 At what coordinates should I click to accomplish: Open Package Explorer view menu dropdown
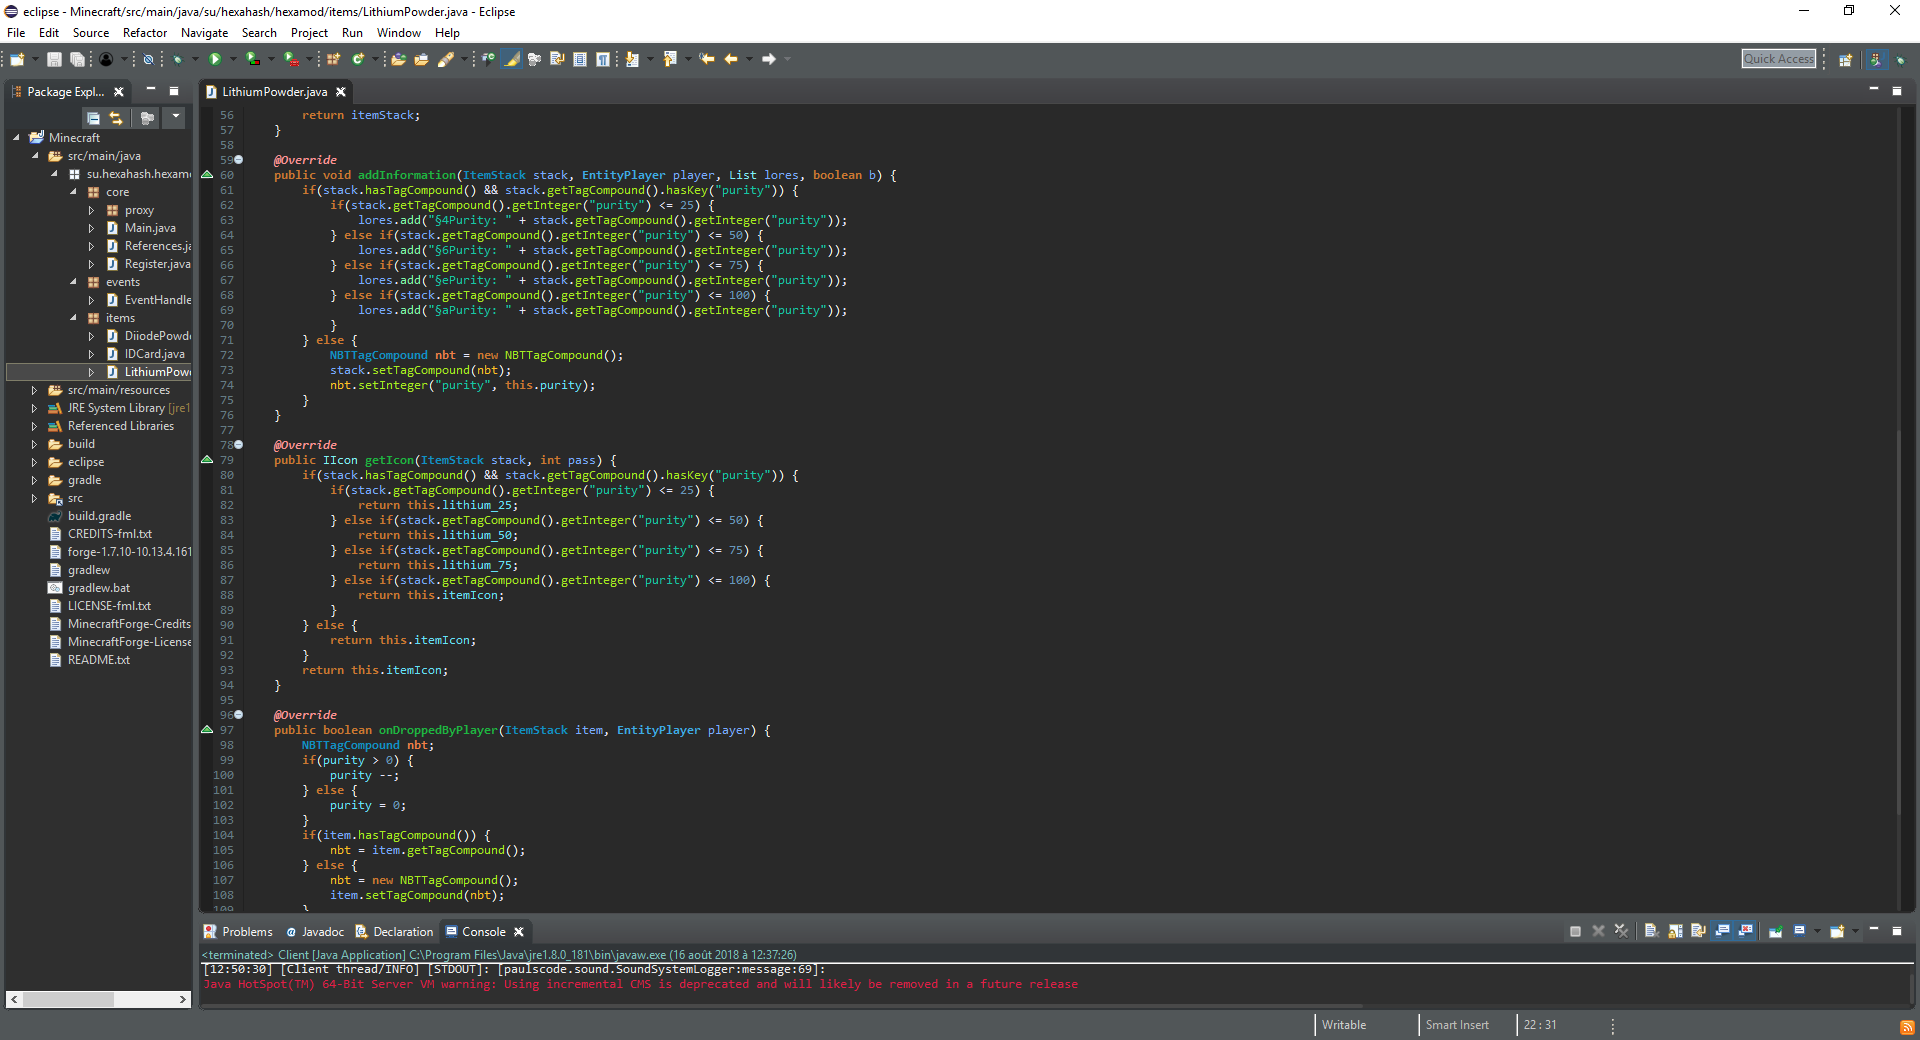click(x=176, y=118)
